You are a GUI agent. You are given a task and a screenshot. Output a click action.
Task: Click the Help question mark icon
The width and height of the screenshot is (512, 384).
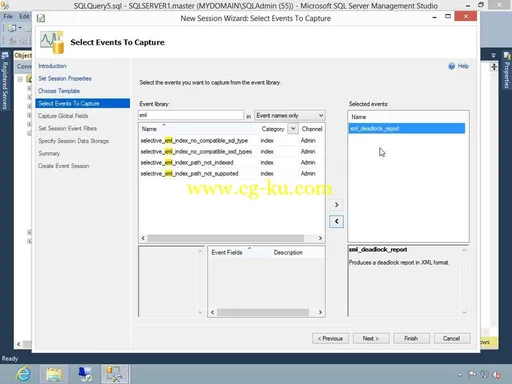coord(452,66)
